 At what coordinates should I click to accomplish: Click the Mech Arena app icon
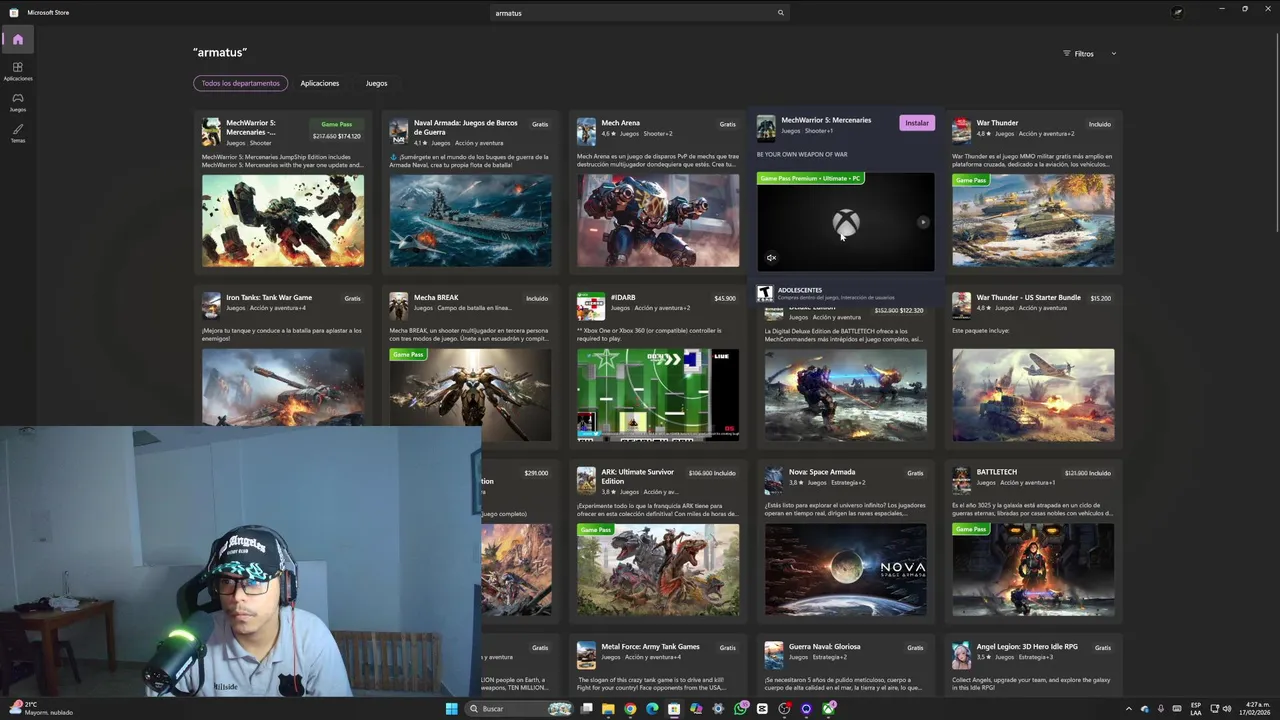586,132
